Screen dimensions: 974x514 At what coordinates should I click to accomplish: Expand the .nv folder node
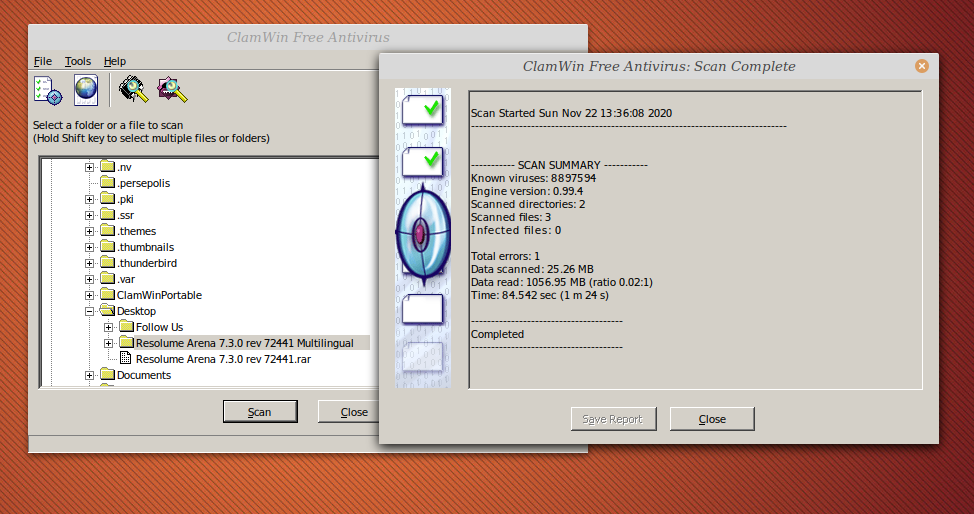tap(89, 167)
